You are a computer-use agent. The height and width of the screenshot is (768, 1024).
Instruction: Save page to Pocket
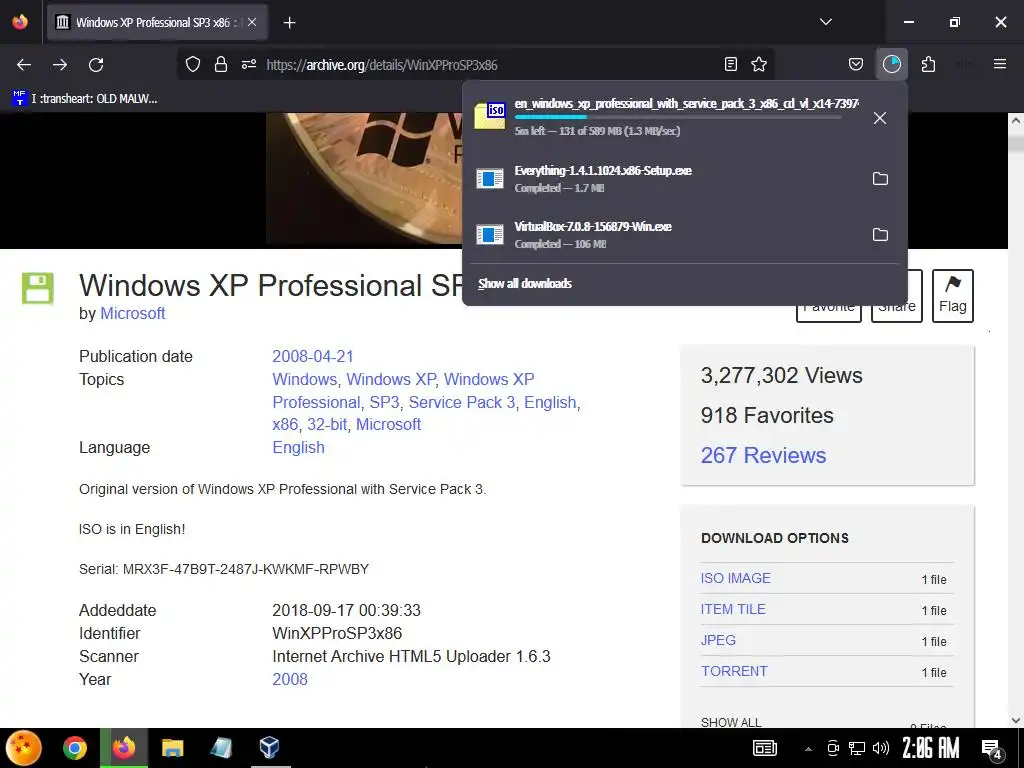[x=856, y=64]
